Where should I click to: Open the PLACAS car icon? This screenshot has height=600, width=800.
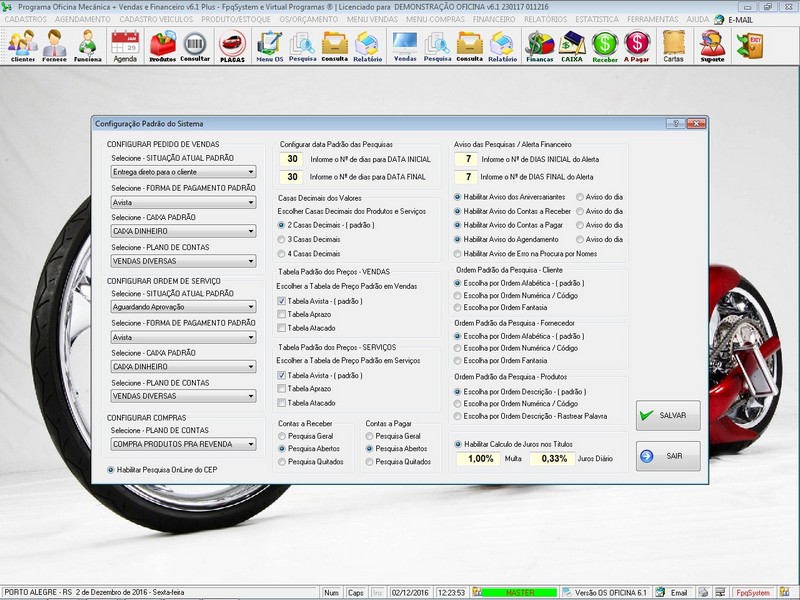pos(232,45)
